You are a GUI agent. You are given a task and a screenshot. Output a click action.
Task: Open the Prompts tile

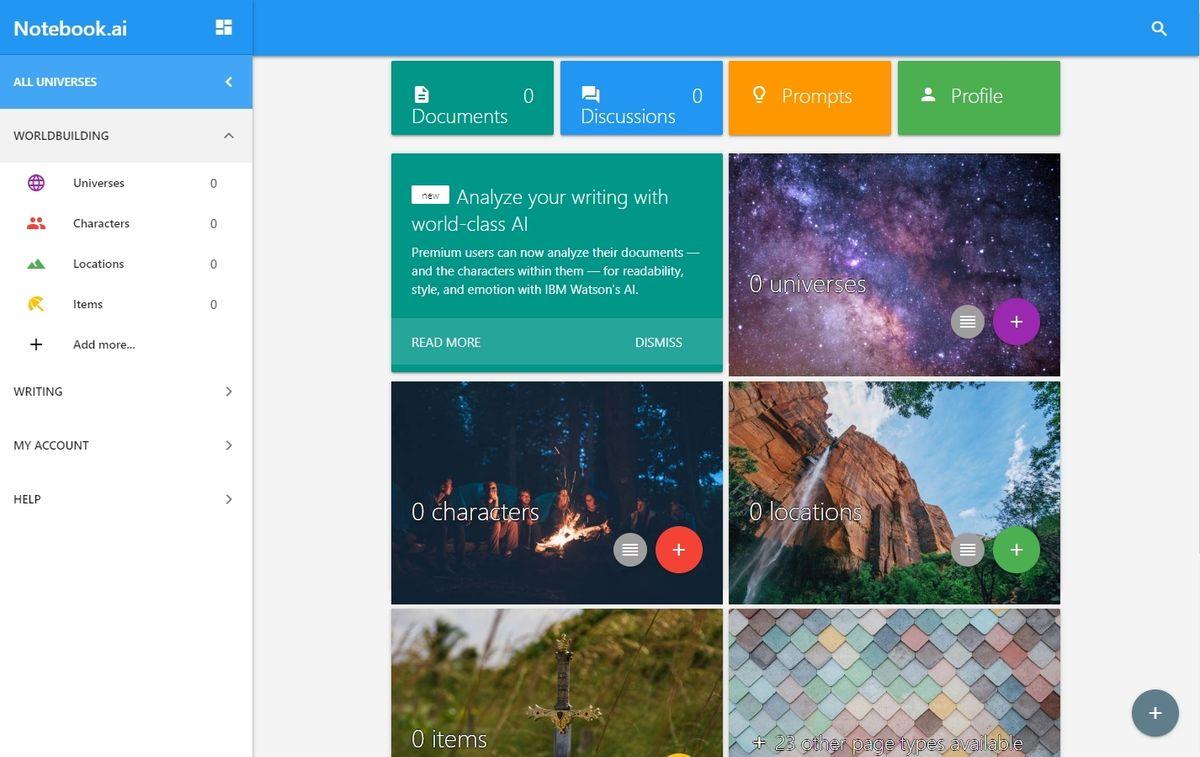[810, 98]
